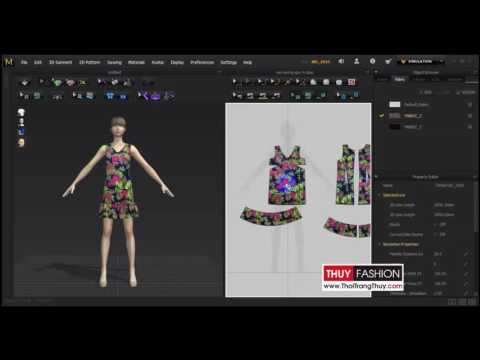Click icon at right of FABRIC_2 row

(470, 116)
